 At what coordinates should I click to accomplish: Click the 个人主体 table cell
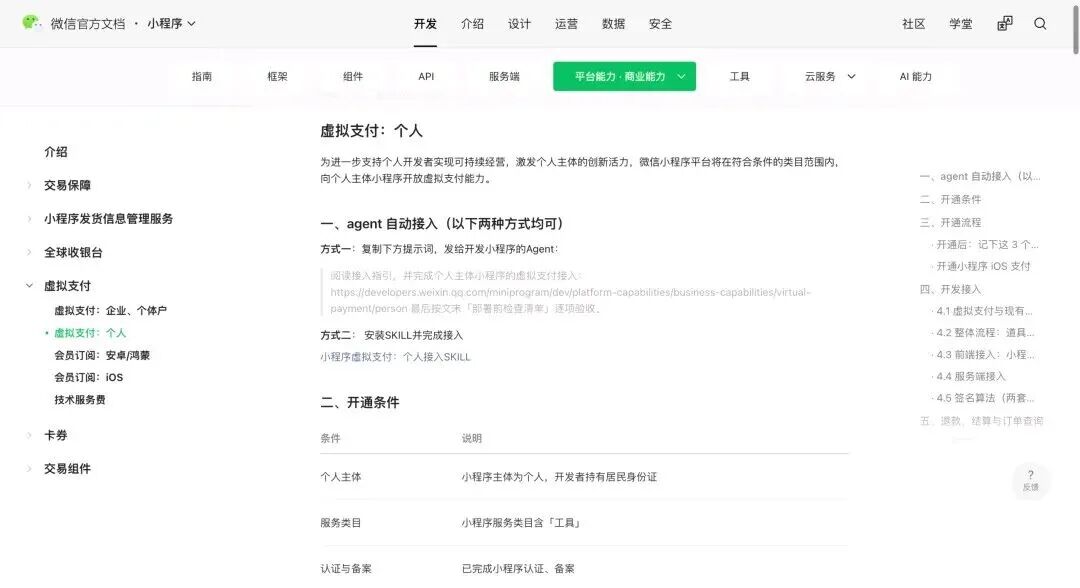(x=341, y=476)
